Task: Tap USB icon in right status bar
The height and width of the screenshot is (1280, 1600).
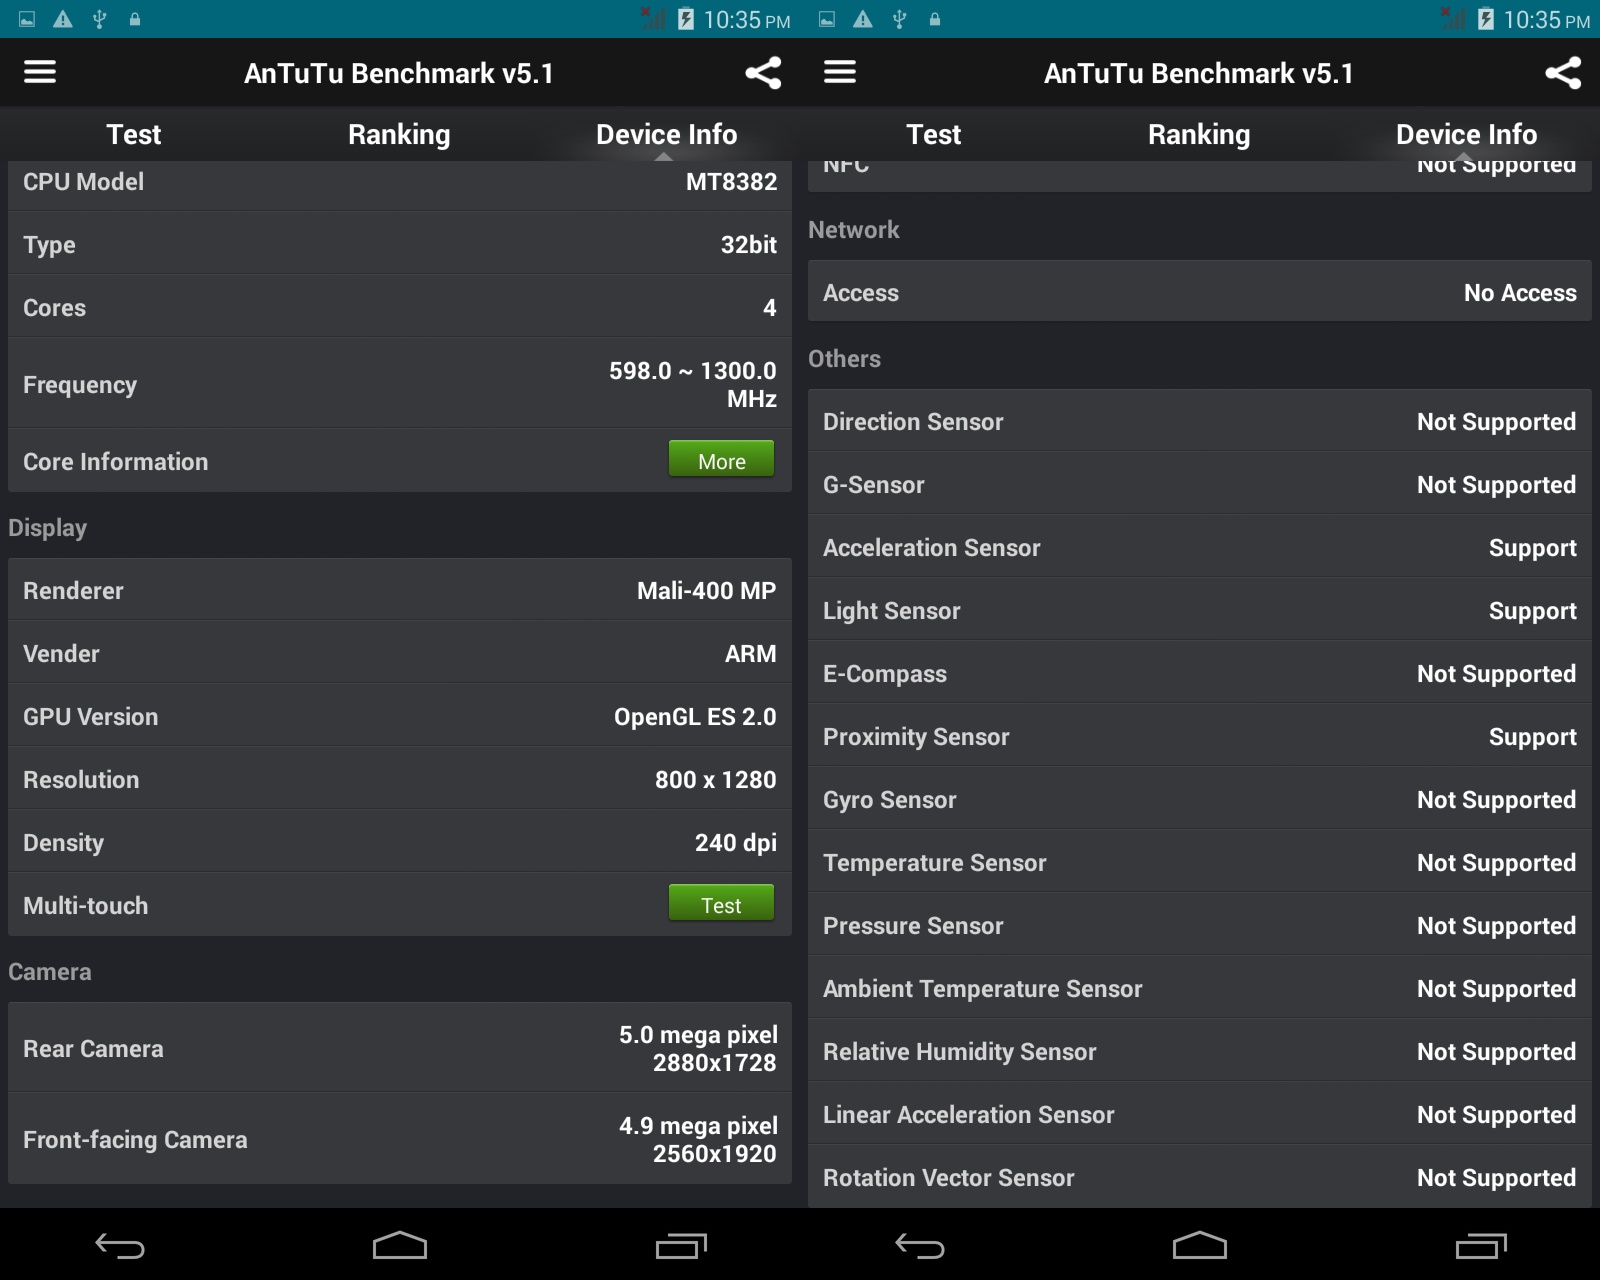Action: 899,19
